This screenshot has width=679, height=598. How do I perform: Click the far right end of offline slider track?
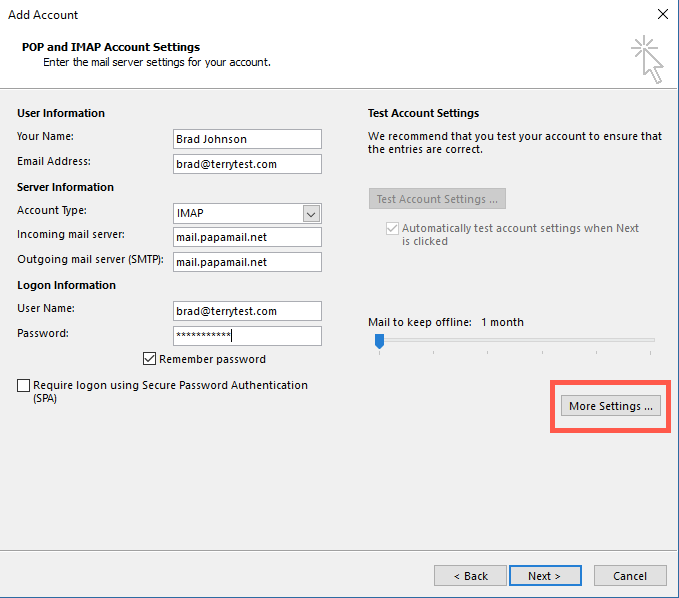click(x=651, y=340)
